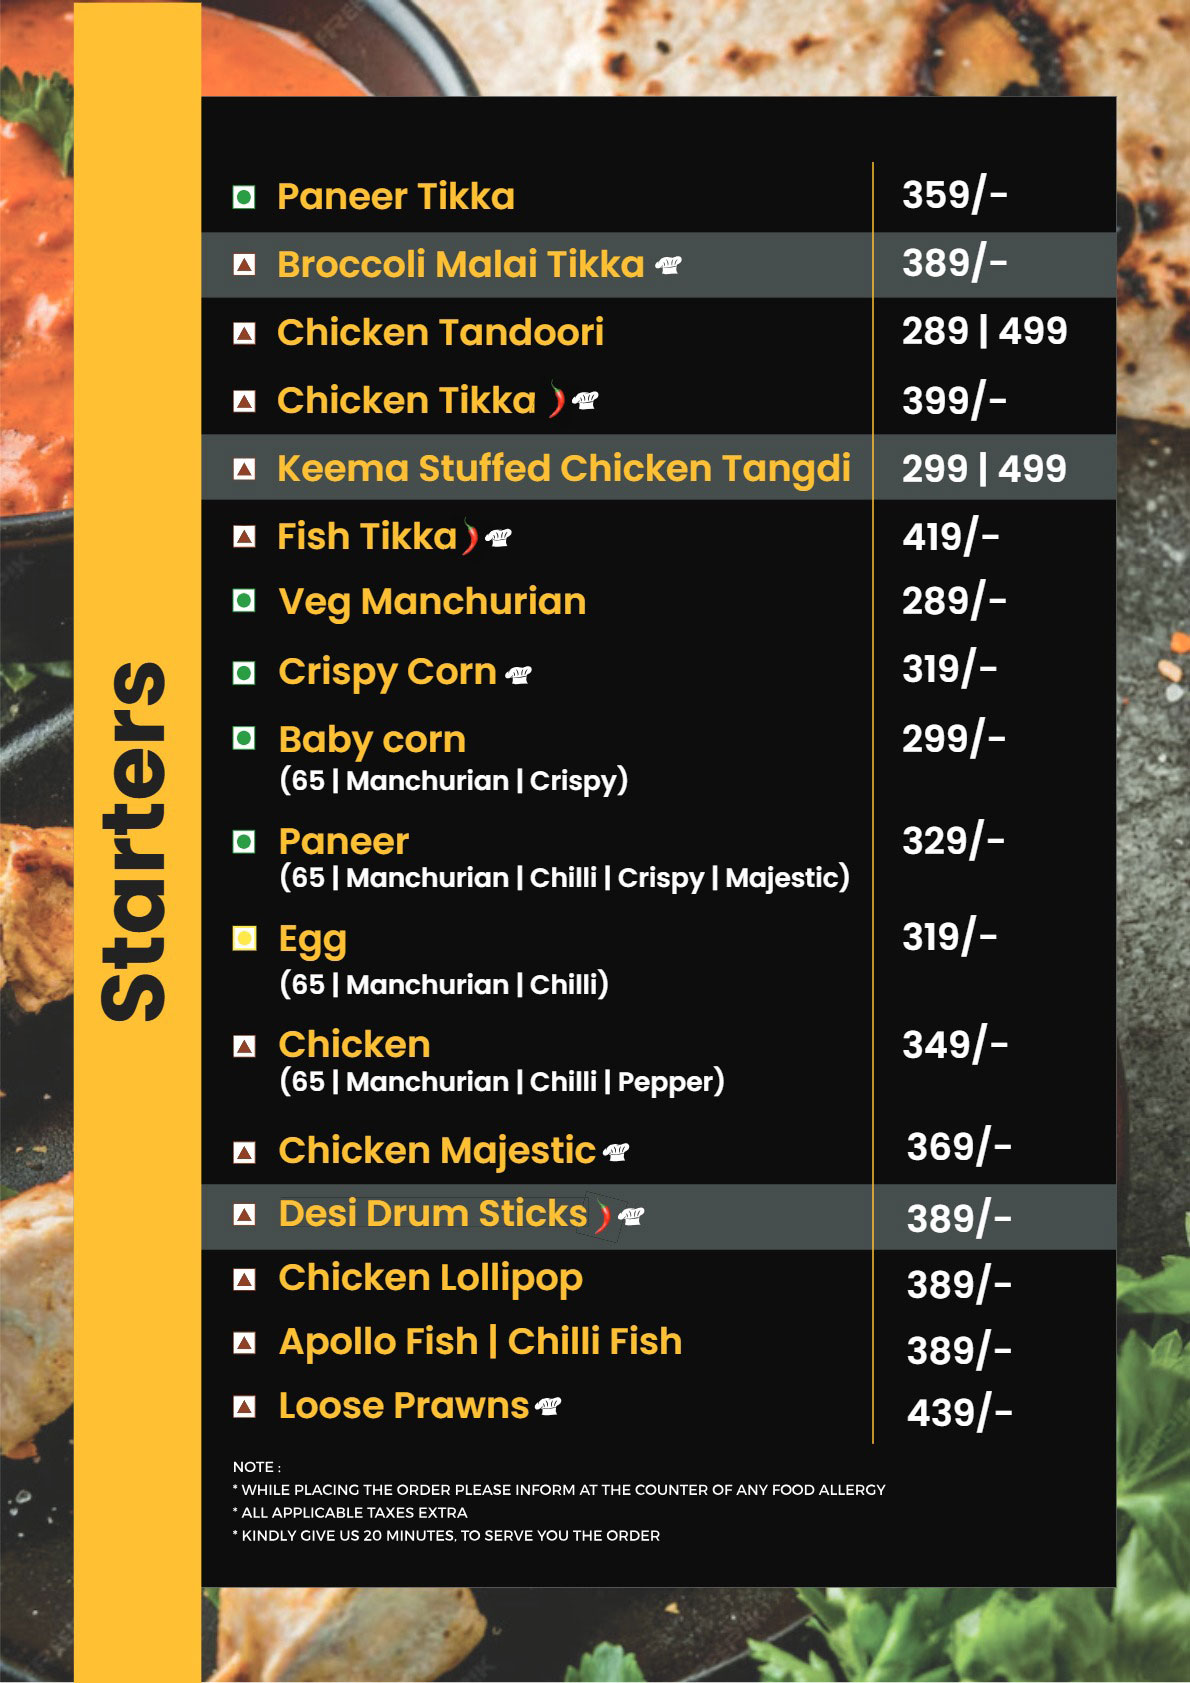Screen dimensions: 1190x1683
Task: Click the food allergy note at the bottom
Action: 559,1490
